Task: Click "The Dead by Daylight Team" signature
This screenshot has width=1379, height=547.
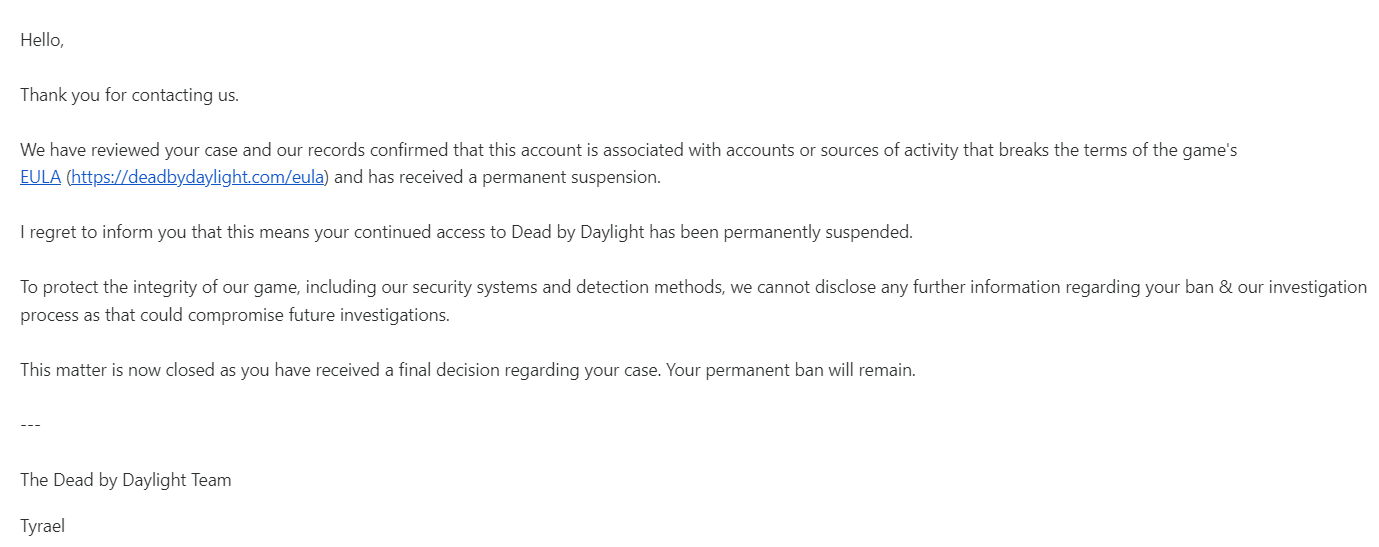Action: tap(126, 480)
